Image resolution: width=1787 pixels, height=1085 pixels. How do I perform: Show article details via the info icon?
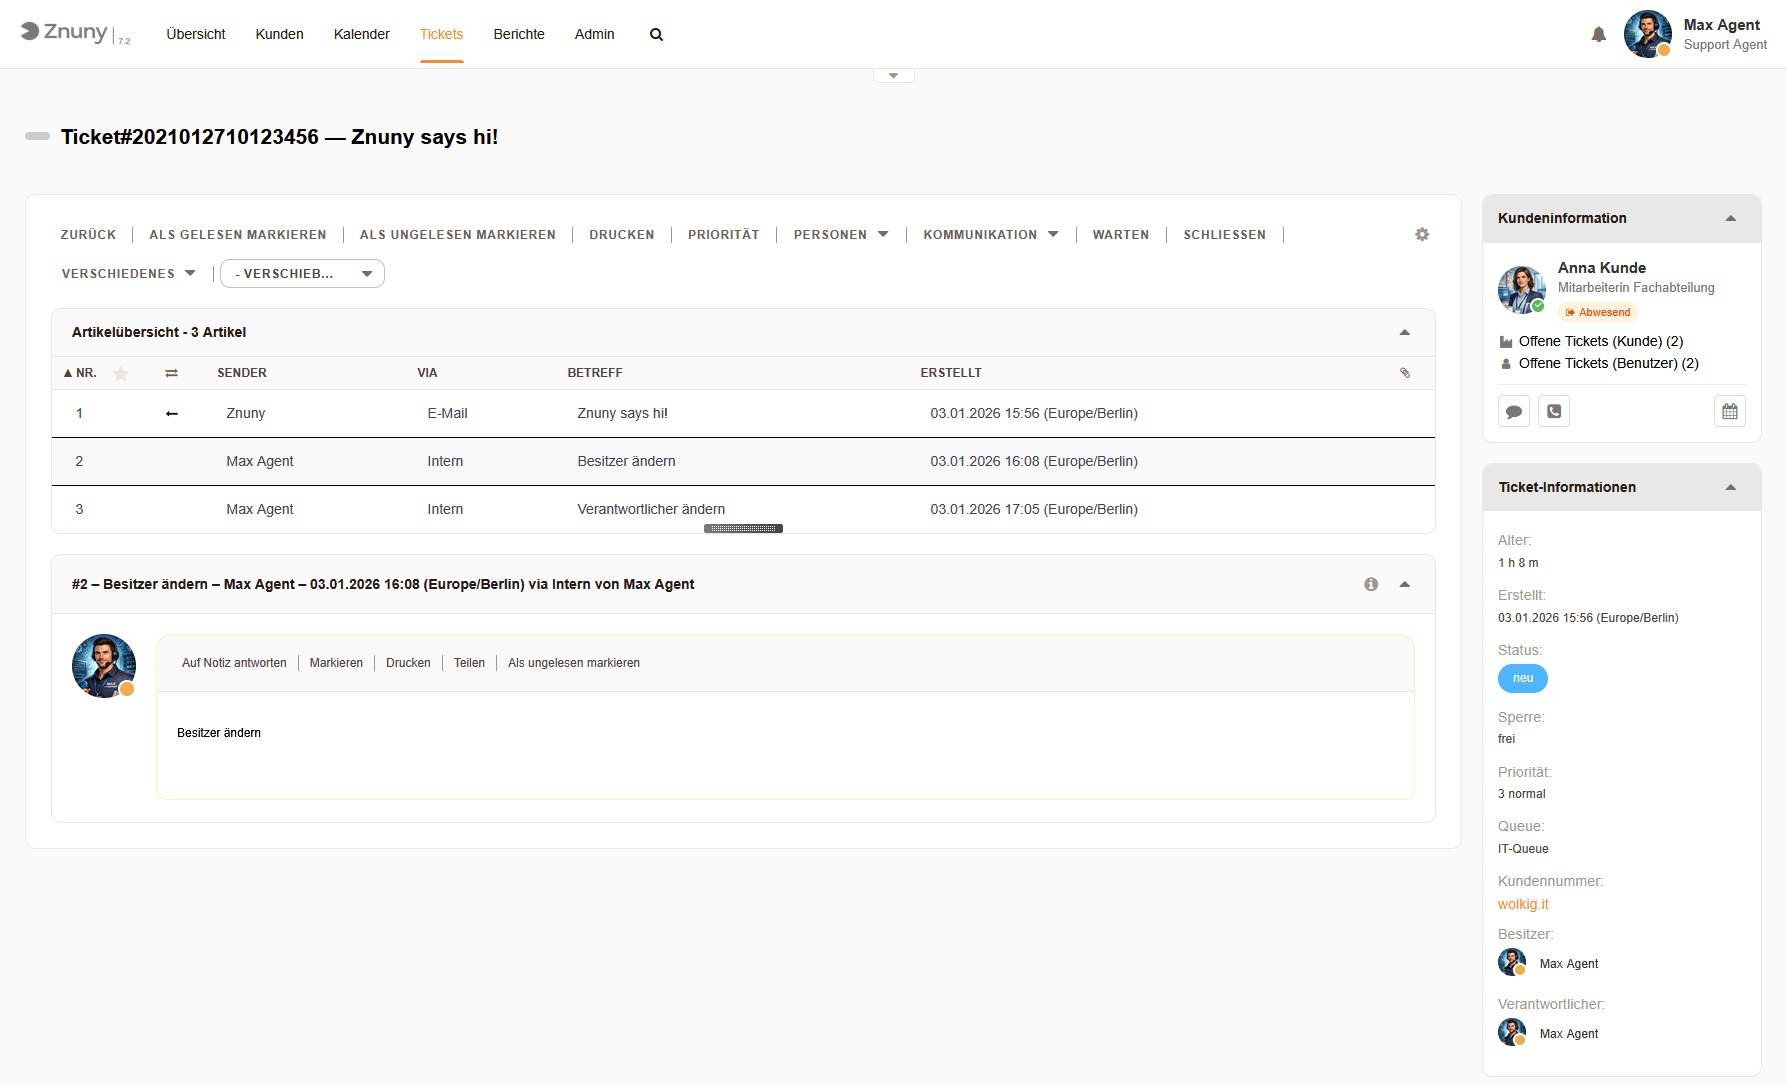(x=1370, y=583)
